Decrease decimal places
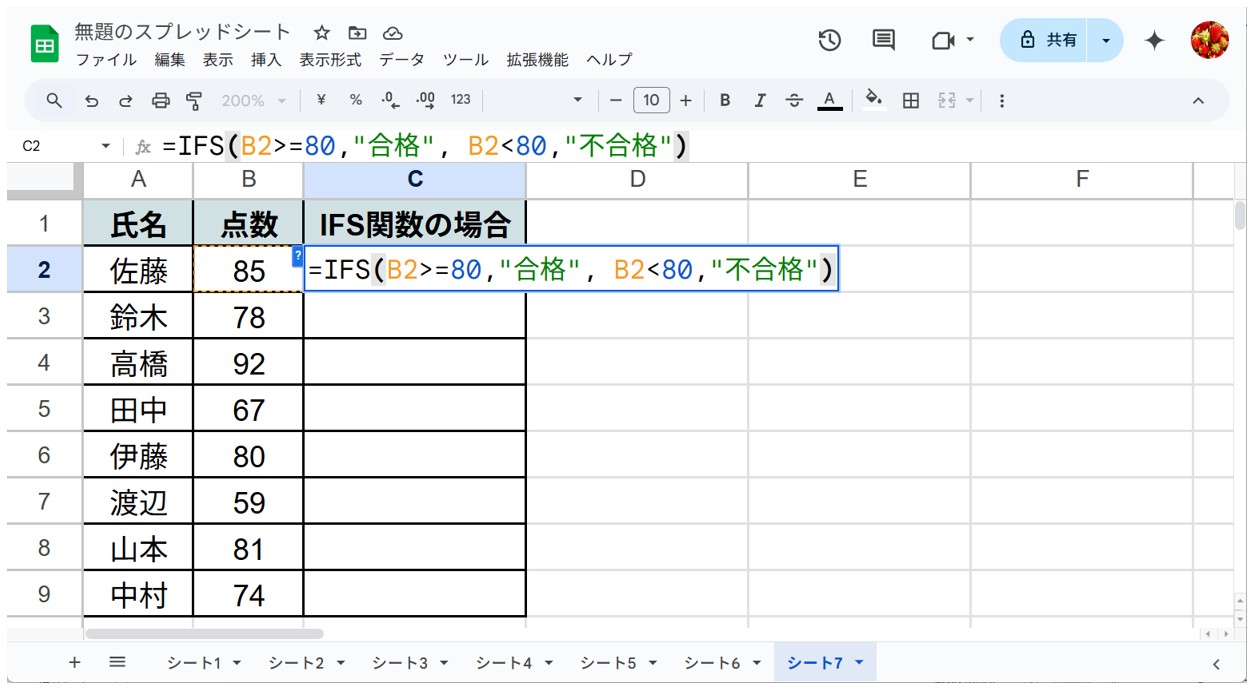The width and height of the screenshot is (1254, 689). (390, 100)
